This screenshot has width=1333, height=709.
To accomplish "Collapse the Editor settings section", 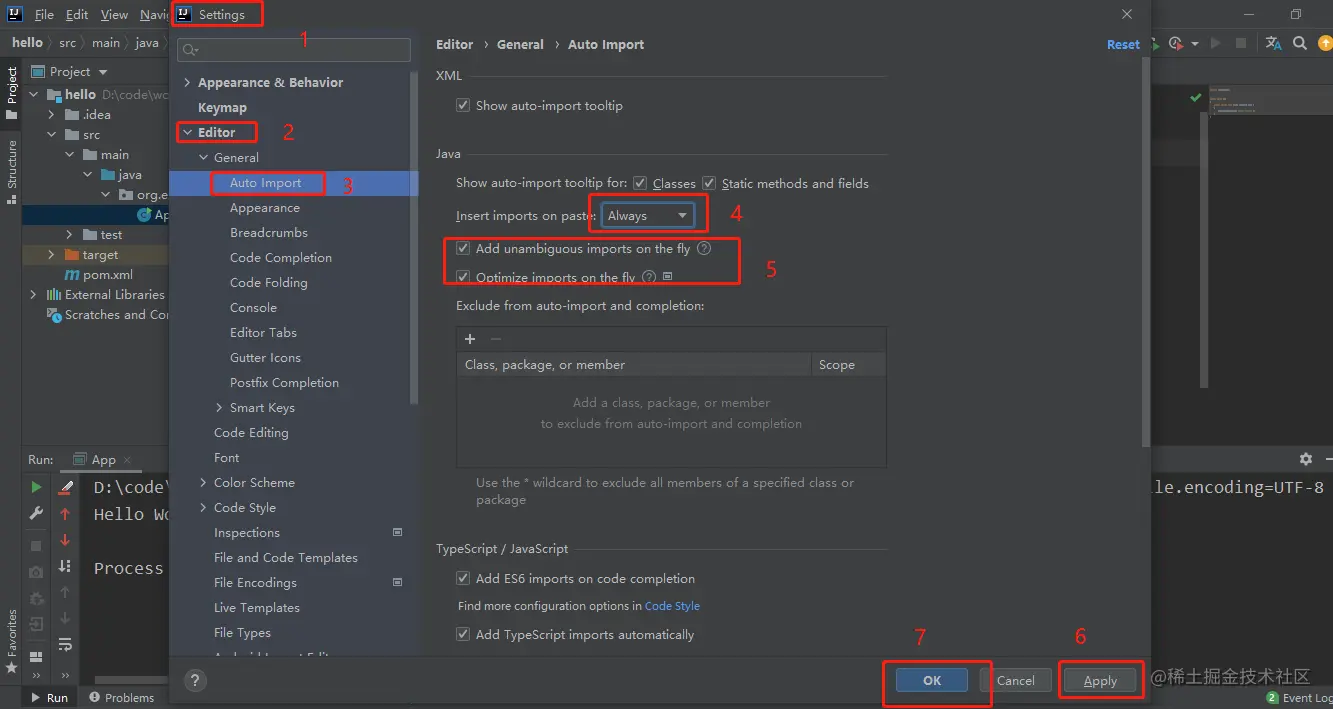I will click(186, 132).
